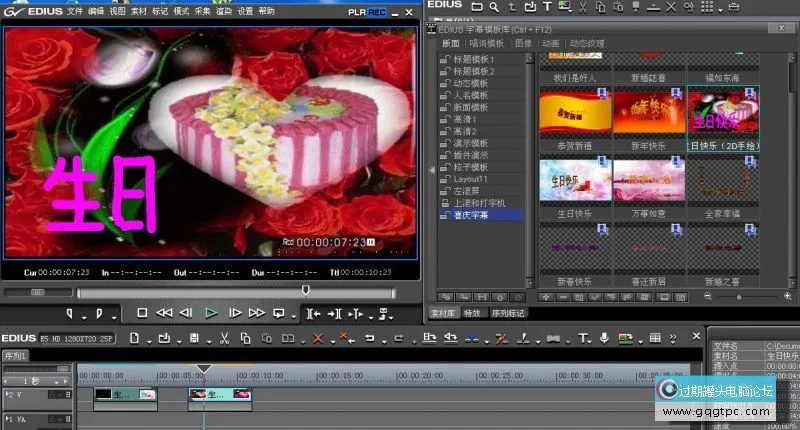The height and width of the screenshot is (430, 800).
Task: Click the player position scrub bar handle
Action: tap(306, 290)
